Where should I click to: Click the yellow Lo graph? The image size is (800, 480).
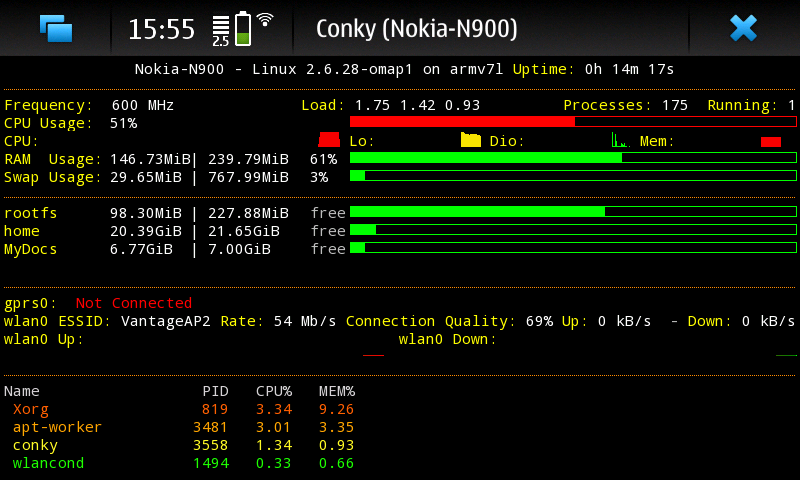click(x=470, y=140)
